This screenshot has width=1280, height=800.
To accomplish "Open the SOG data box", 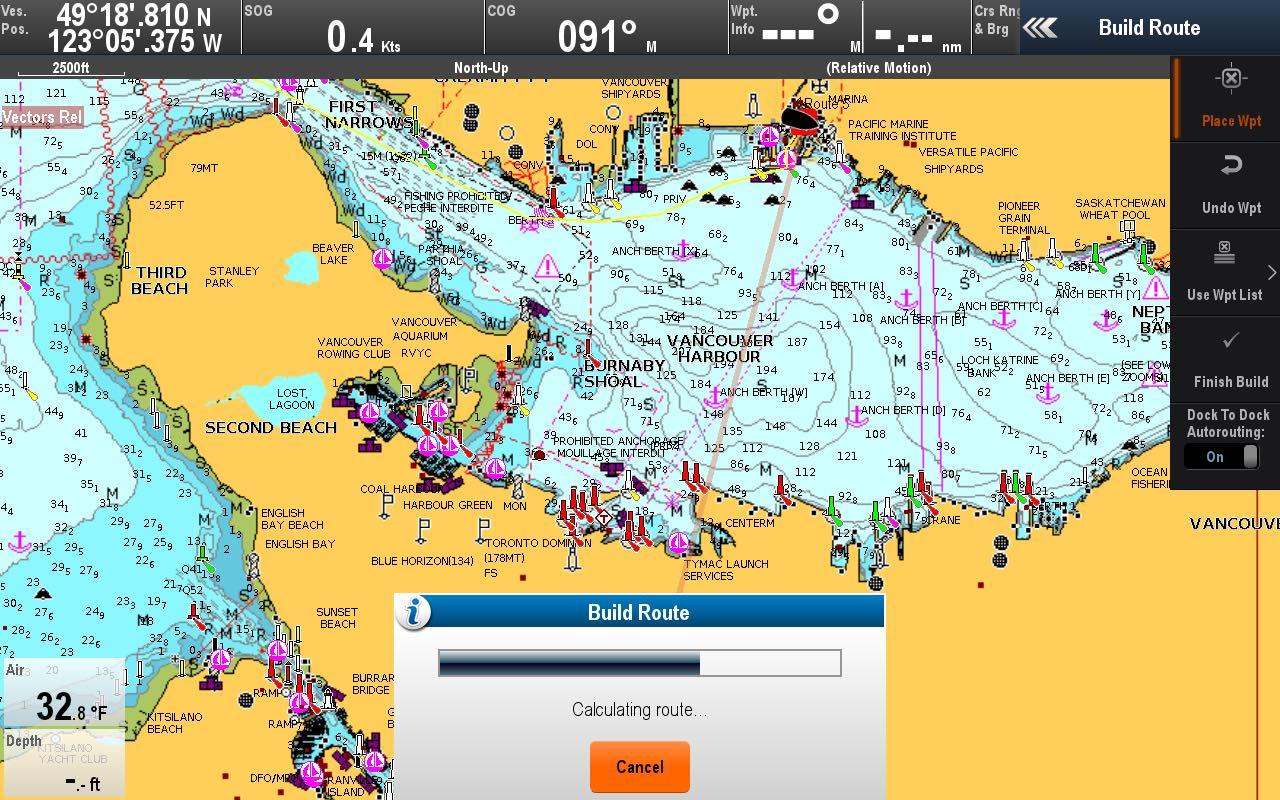I will [x=363, y=27].
